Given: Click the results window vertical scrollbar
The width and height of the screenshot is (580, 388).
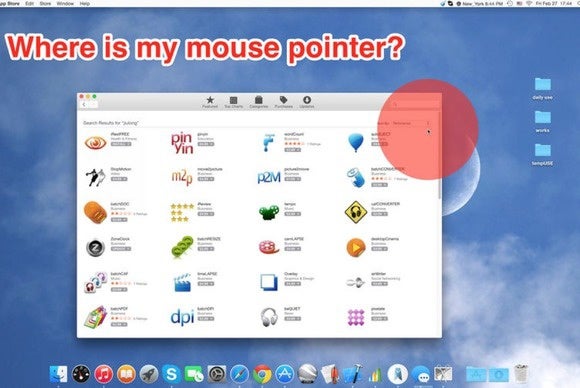Looking at the screenshot, I should [439, 155].
